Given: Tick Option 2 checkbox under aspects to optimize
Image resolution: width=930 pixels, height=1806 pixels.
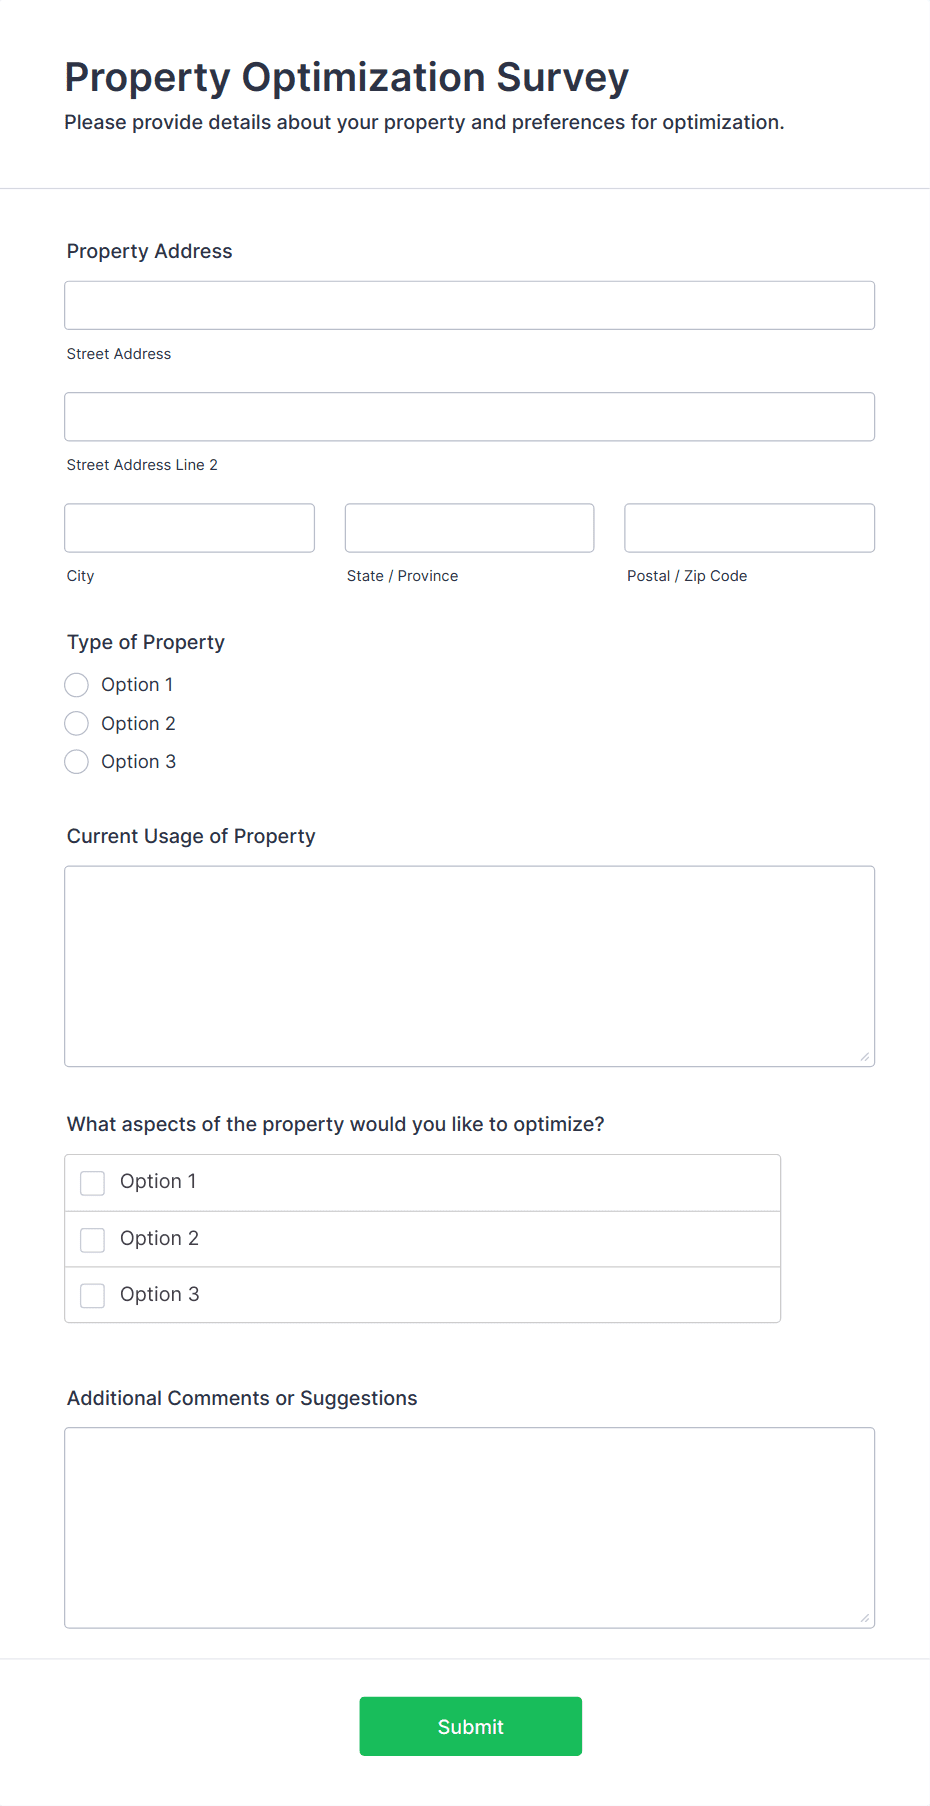Looking at the screenshot, I should 93,1240.
